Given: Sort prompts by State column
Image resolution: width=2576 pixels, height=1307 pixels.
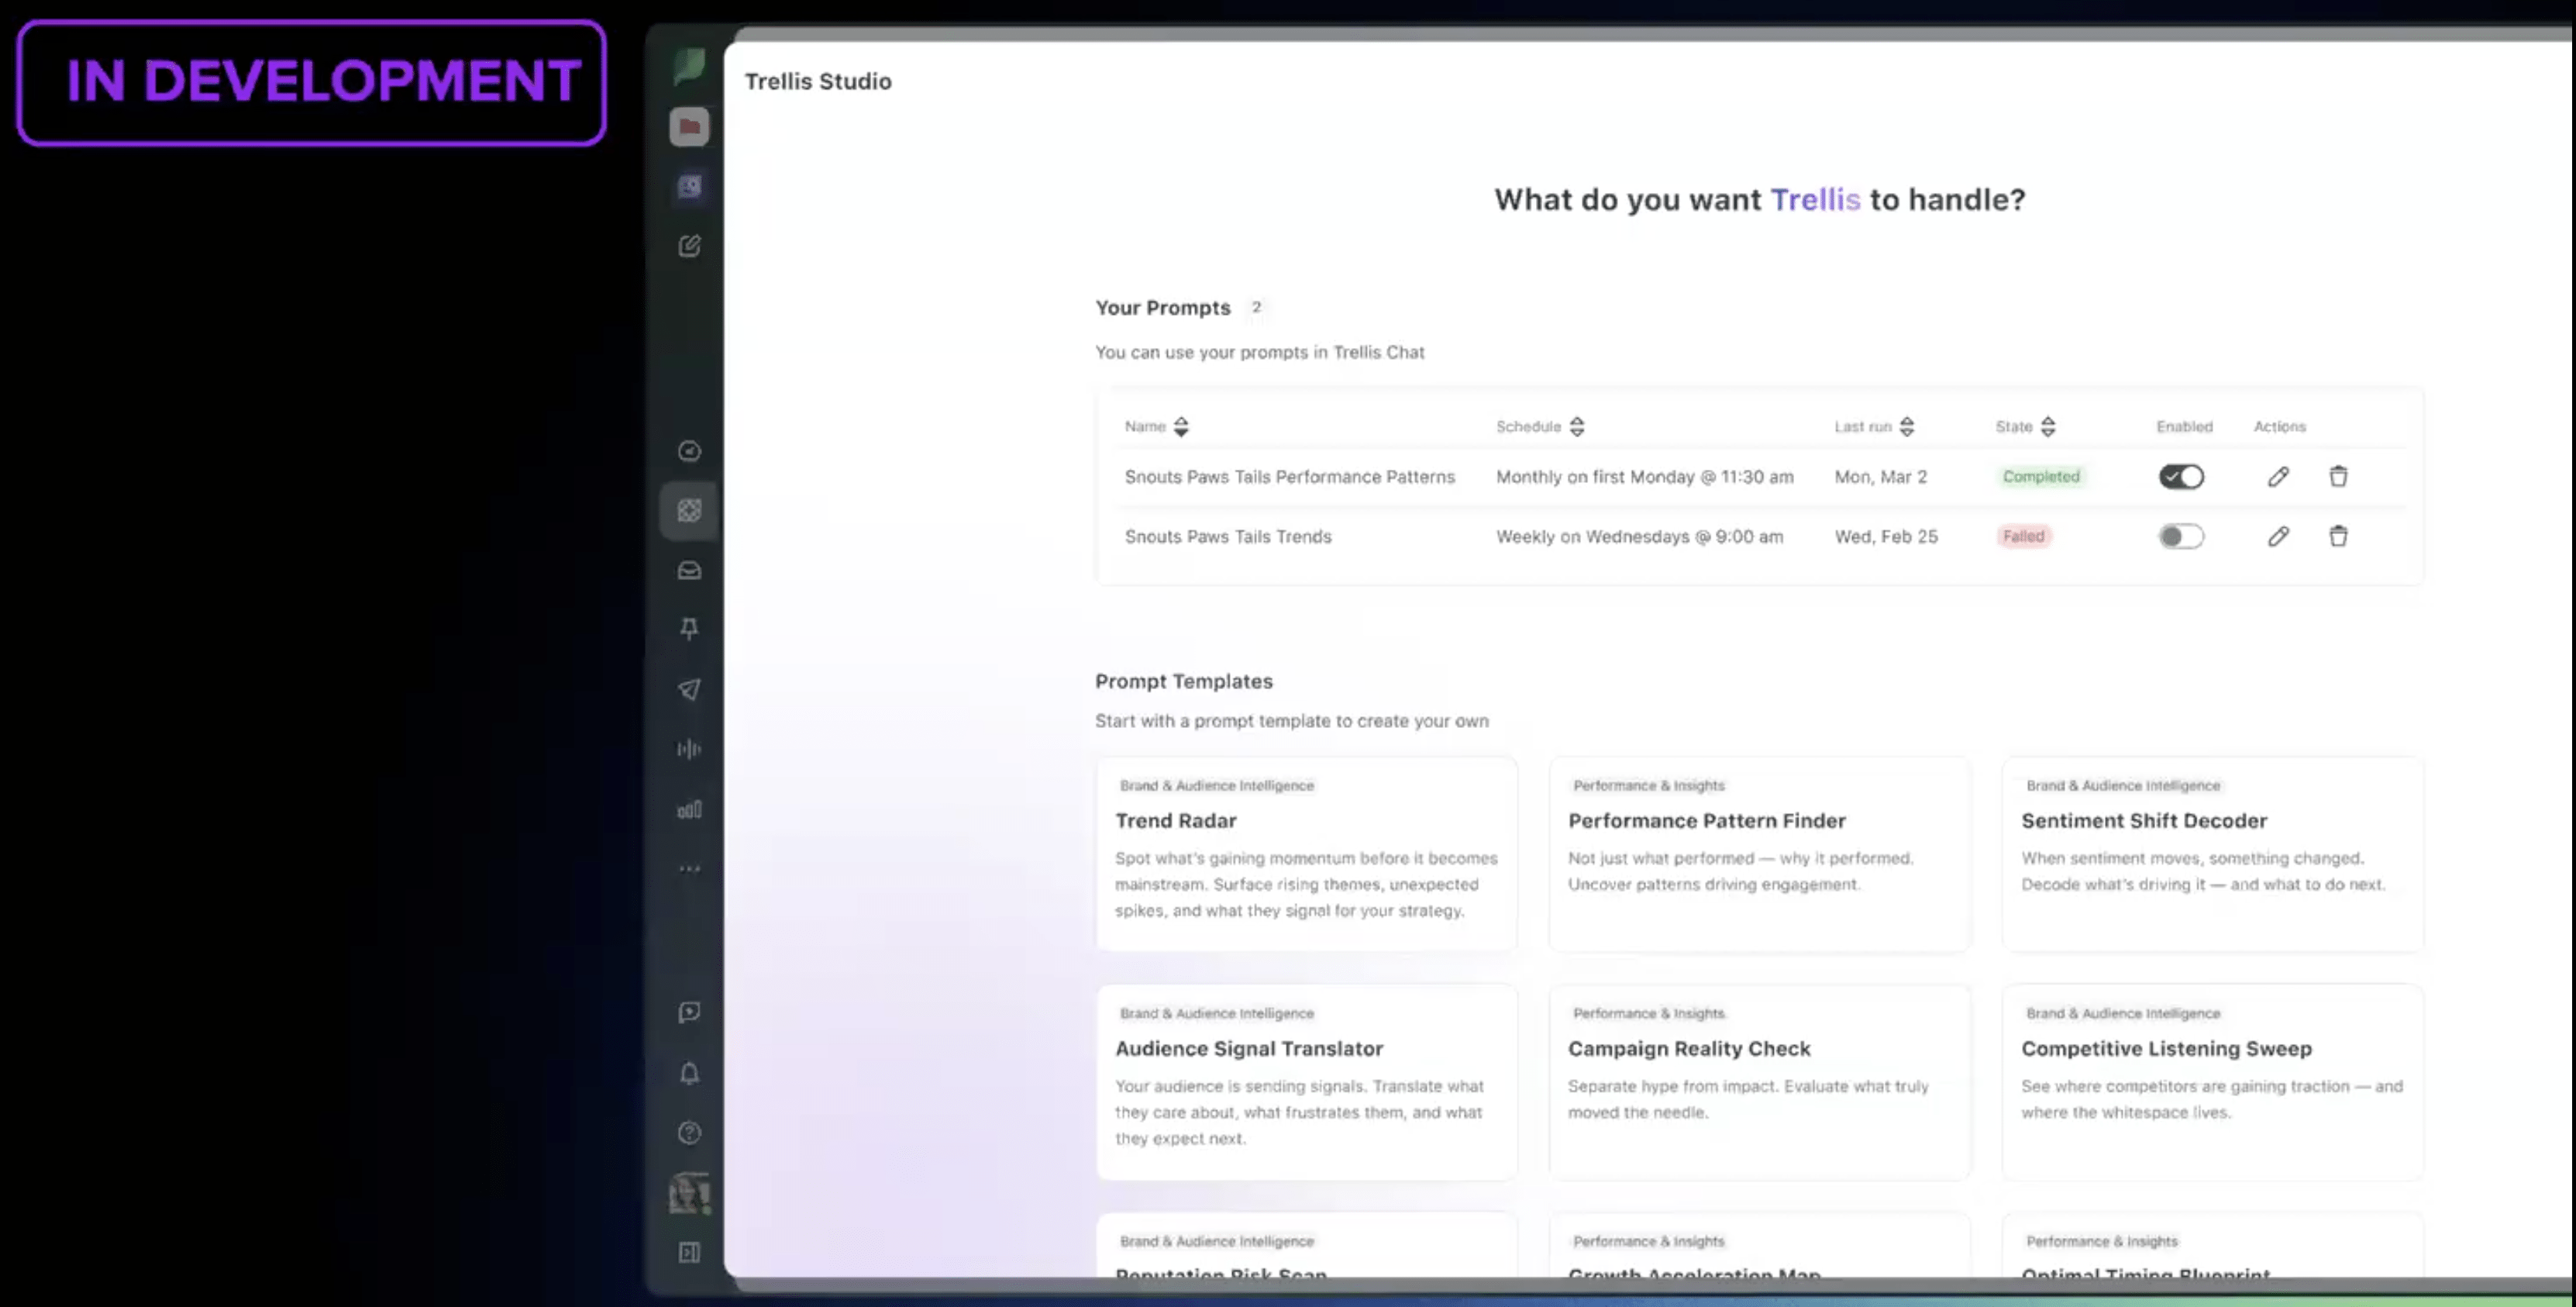Looking at the screenshot, I should coord(2047,427).
